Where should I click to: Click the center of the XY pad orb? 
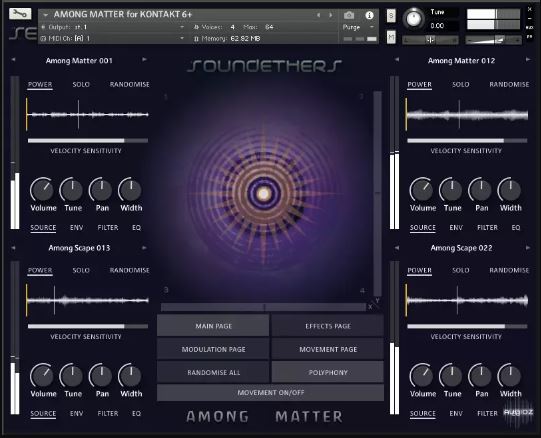pyautogui.click(x=264, y=194)
